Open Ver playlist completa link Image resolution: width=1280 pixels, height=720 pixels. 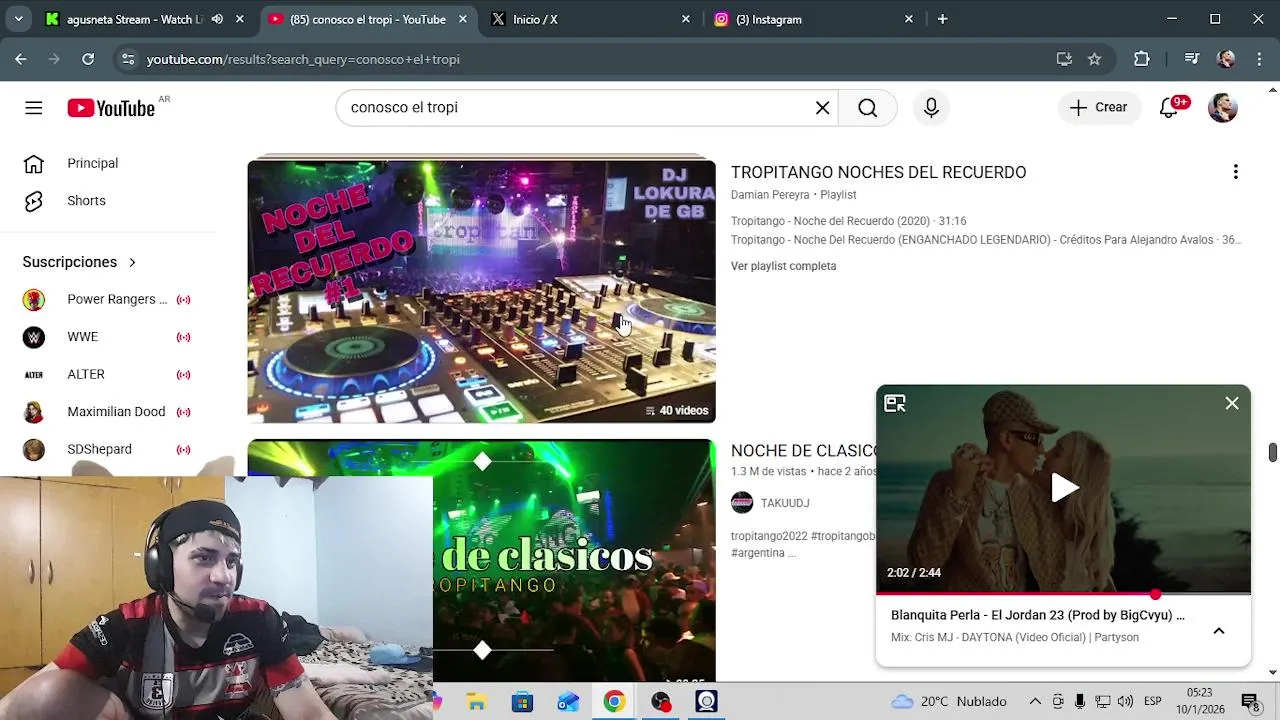pos(783,266)
